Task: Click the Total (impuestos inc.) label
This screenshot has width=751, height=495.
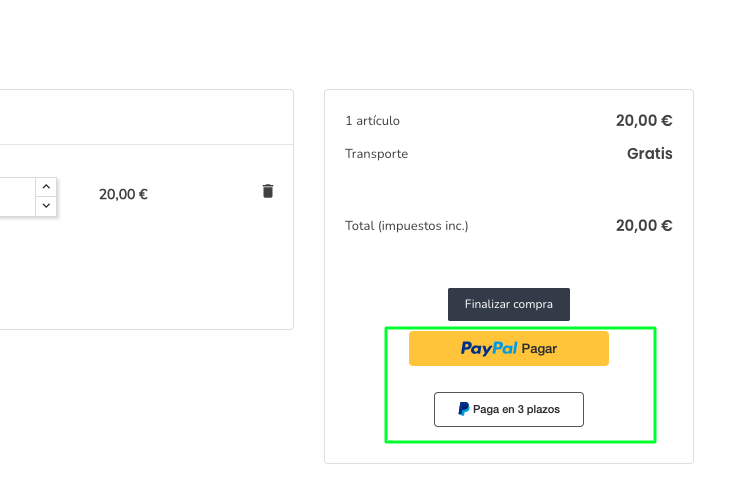Action: coord(407,225)
